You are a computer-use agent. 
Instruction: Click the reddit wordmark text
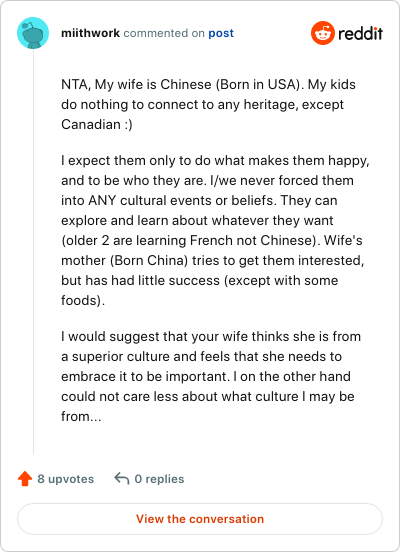[x=360, y=34]
